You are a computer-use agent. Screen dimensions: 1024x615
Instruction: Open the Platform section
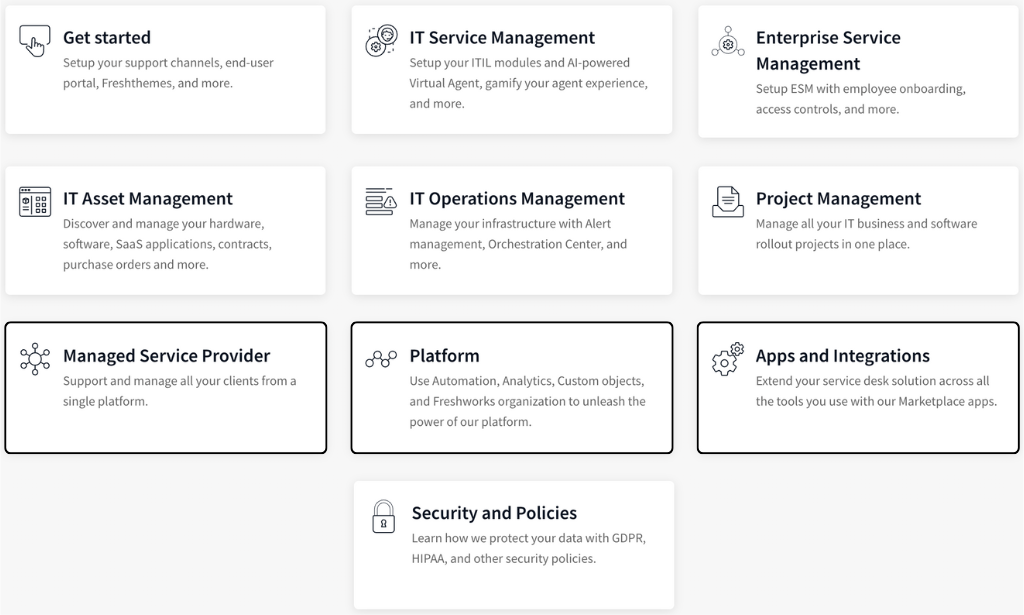tap(511, 385)
